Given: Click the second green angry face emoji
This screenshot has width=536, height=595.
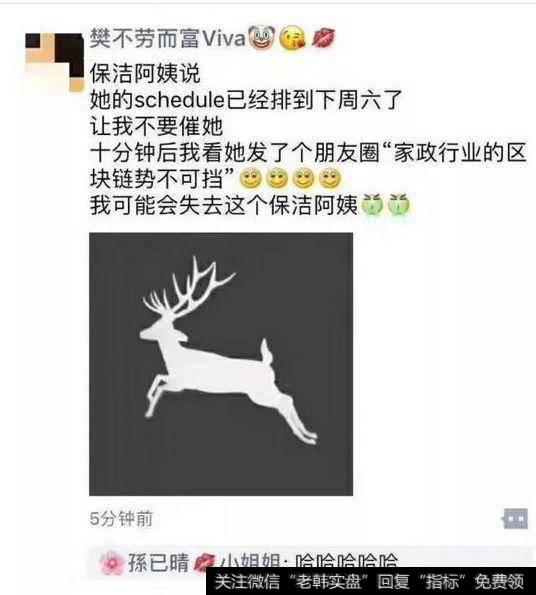Looking at the screenshot, I should click(399, 205).
